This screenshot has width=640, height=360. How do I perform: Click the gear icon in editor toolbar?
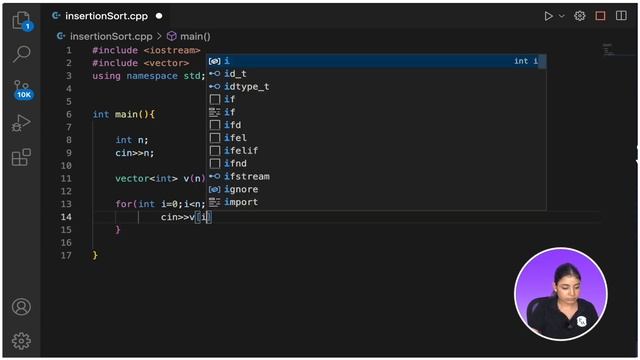point(580,16)
